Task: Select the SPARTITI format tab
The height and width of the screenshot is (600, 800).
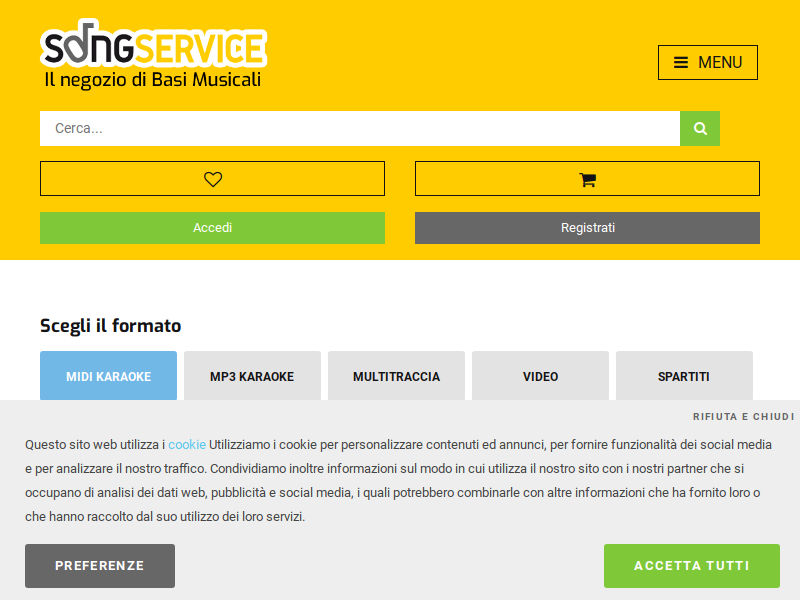Action: [684, 376]
